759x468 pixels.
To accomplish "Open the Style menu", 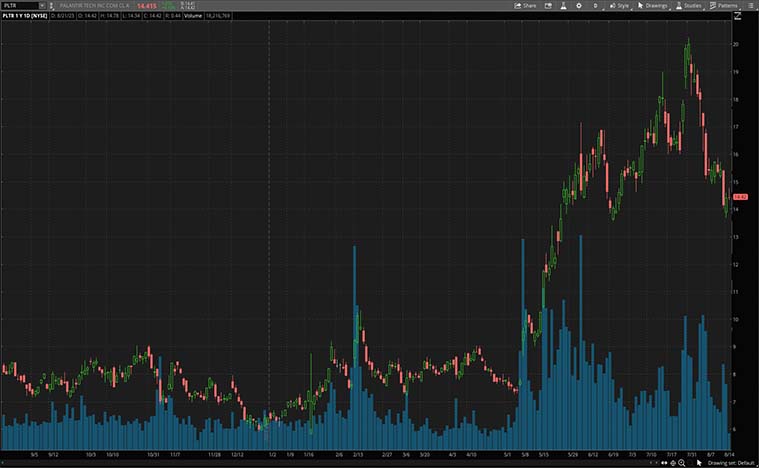I will tap(620, 6).
